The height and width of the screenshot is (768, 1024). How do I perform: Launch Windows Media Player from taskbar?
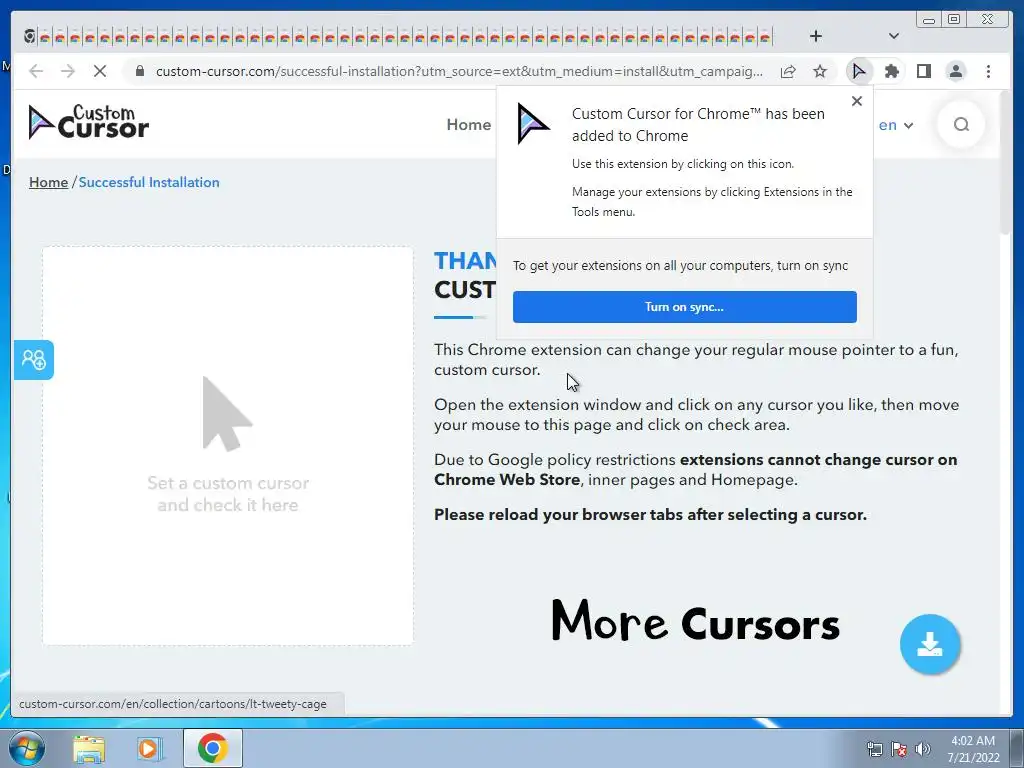point(150,748)
